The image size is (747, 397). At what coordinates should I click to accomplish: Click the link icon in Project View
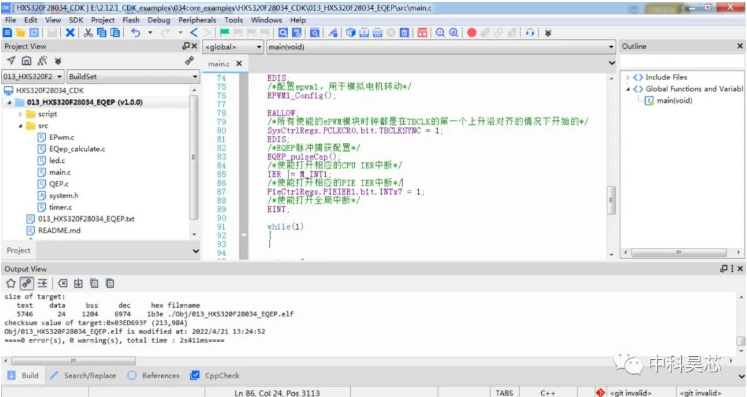click(189, 61)
